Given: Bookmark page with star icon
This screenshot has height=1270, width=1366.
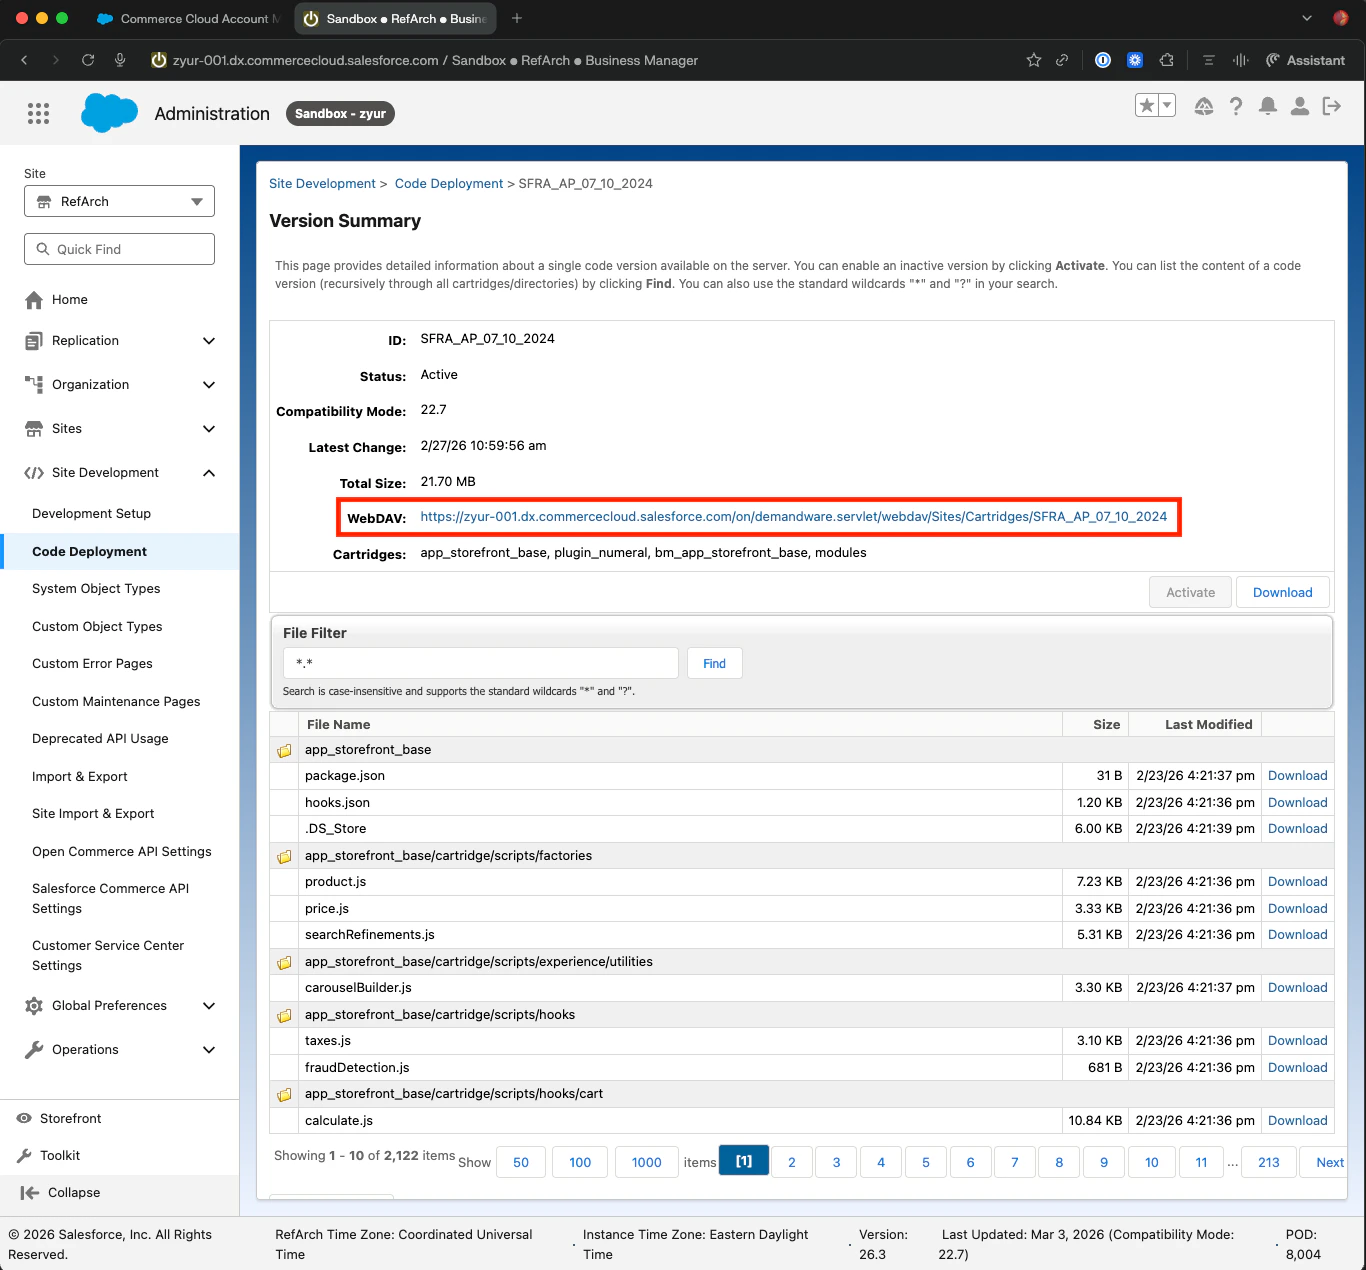Looking at the screenshot, I should coord(1034,60).
